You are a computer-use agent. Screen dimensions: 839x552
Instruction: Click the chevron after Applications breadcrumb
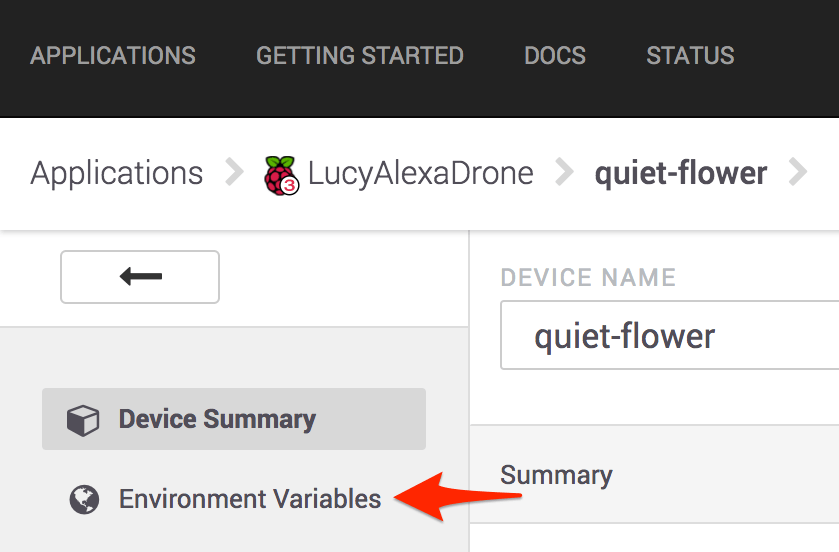pyautogui.click(x=234, y=173)
